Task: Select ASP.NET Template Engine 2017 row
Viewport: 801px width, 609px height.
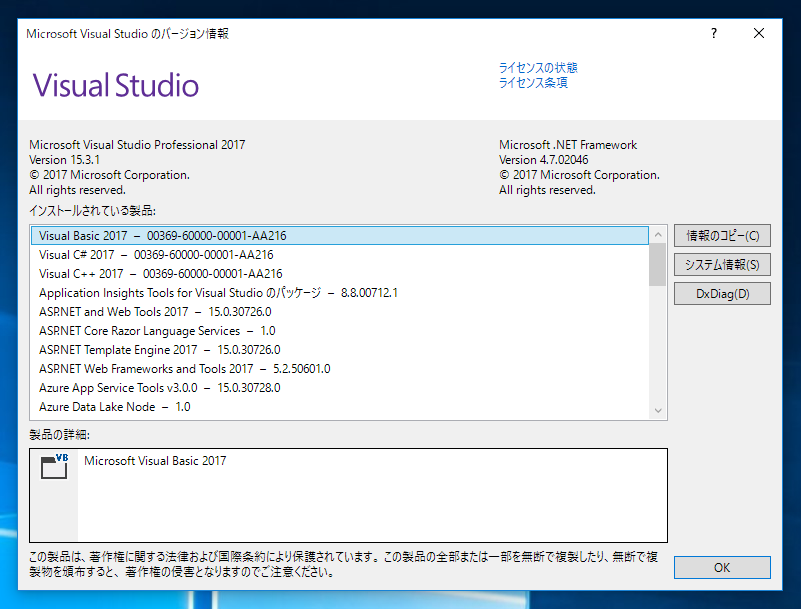Action: (x=340, y=349)
